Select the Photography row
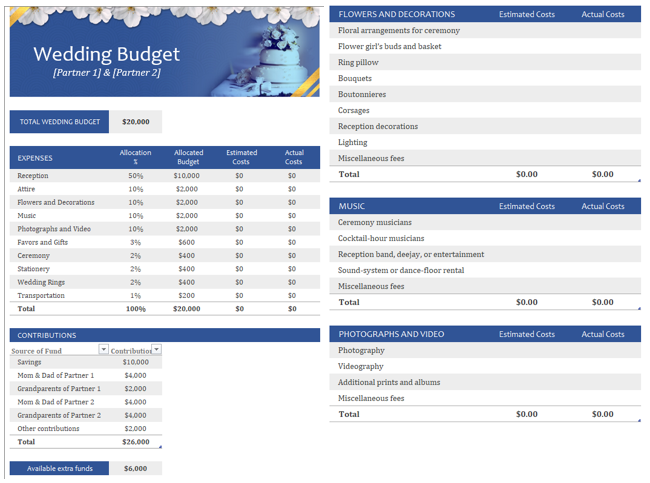This screenshot has width=650, height=483. [485, 350]
